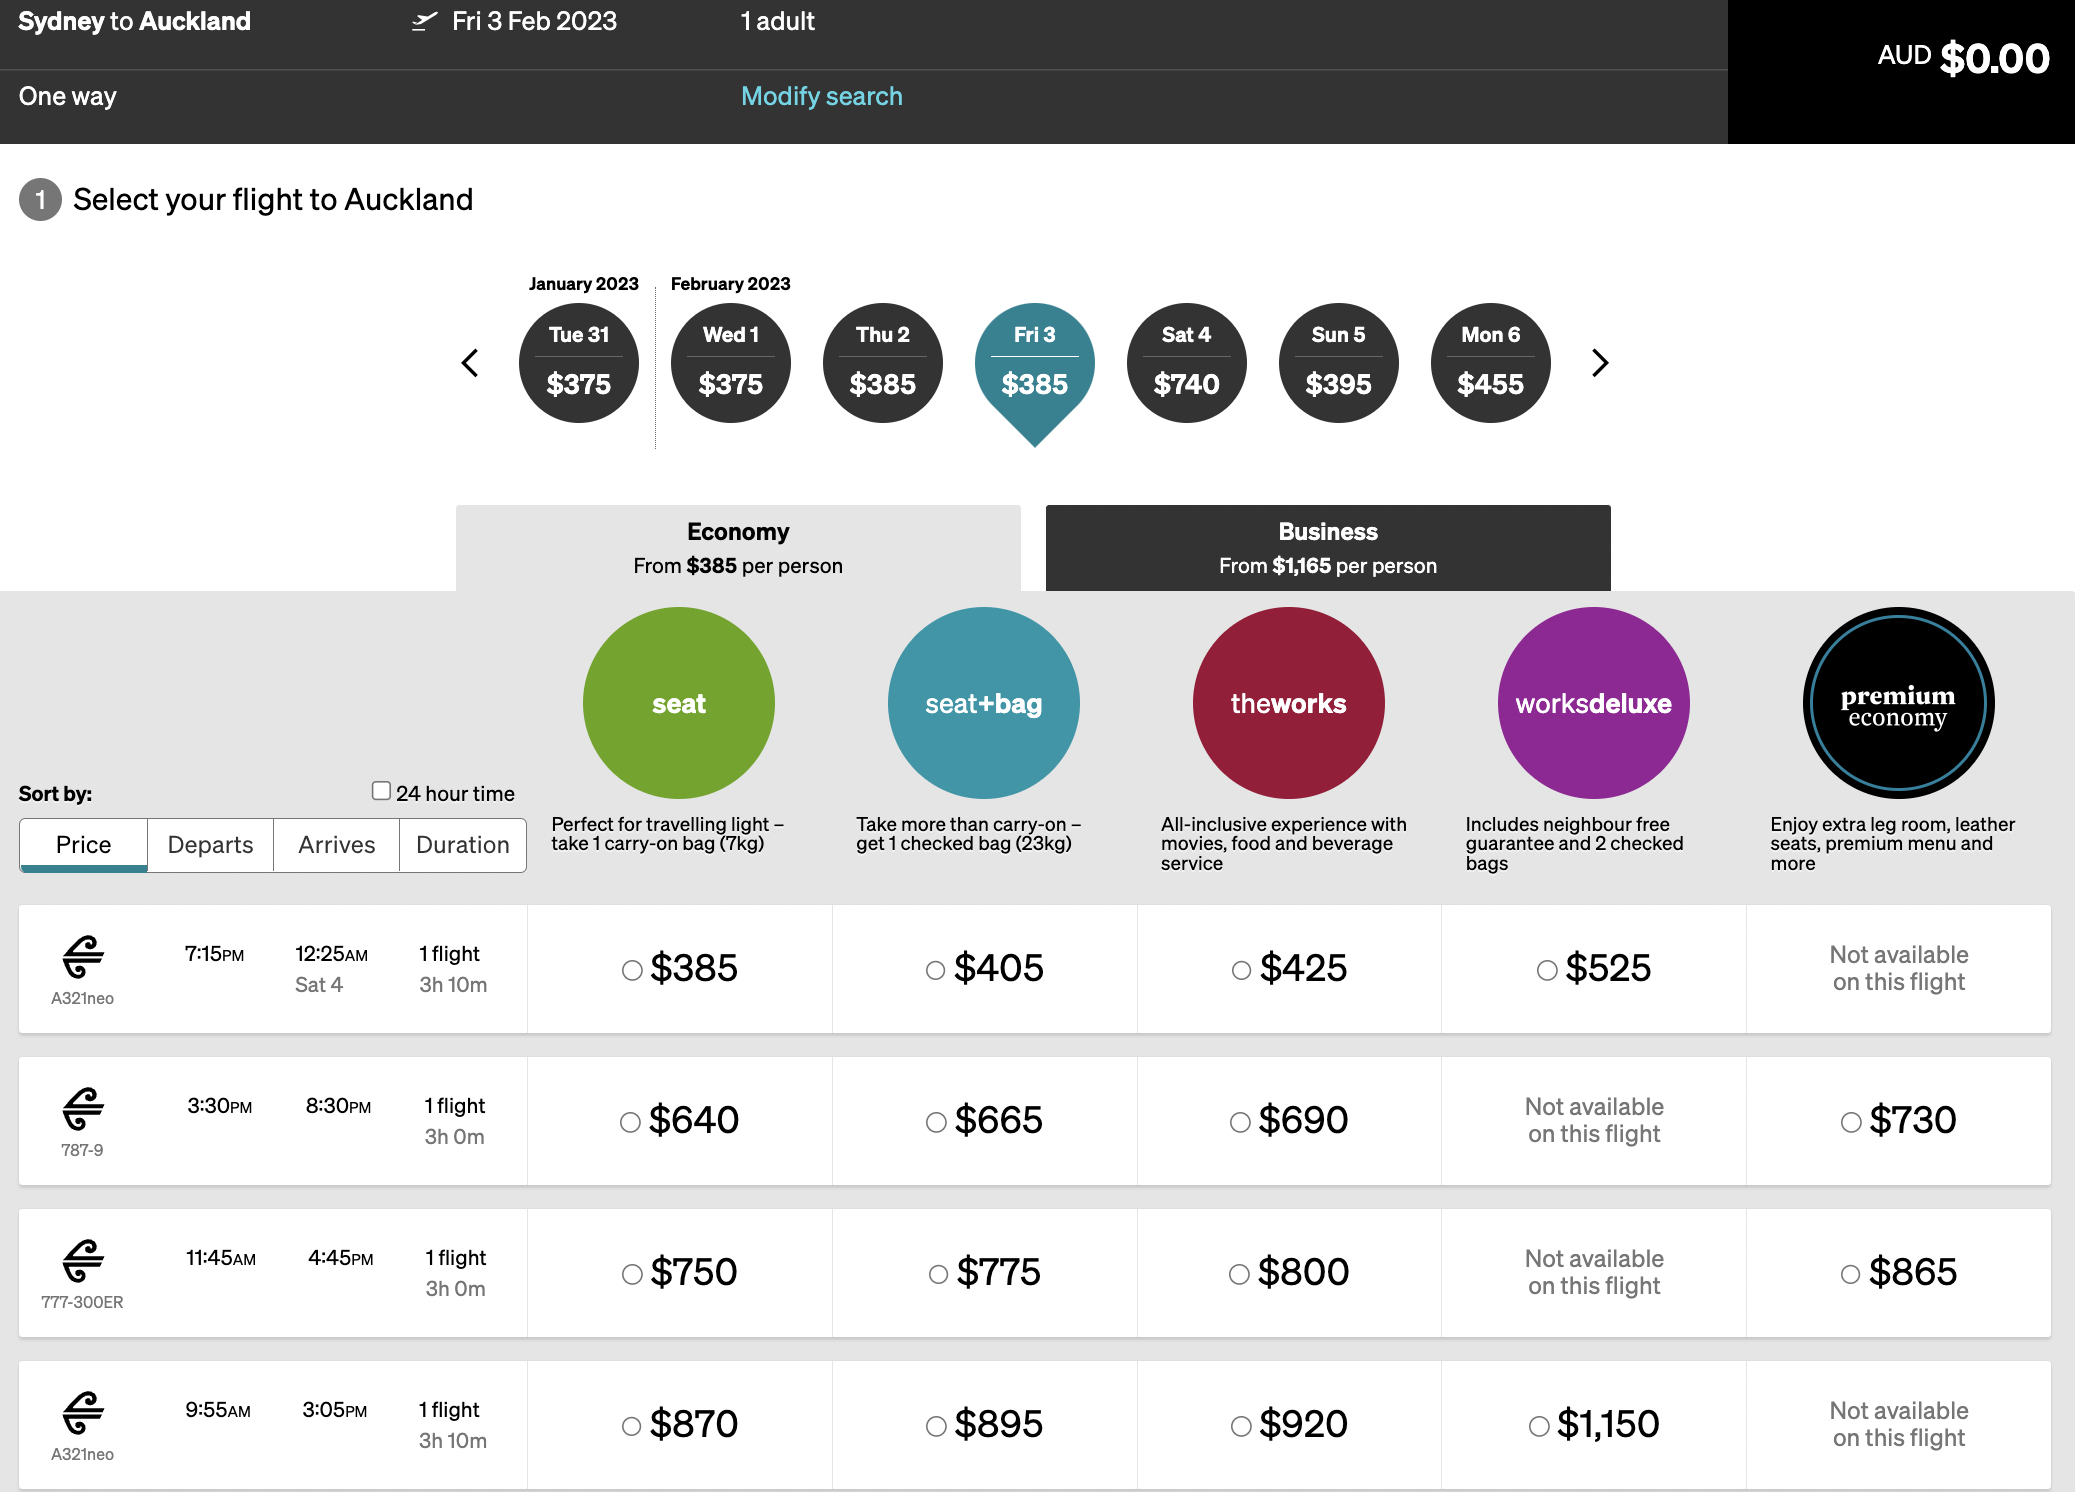The height and width of the screenshot is (1492, 2086).
Task: Choose Mon 6 date at $455
Action: pyautogui.click(x=1491, y=363)
